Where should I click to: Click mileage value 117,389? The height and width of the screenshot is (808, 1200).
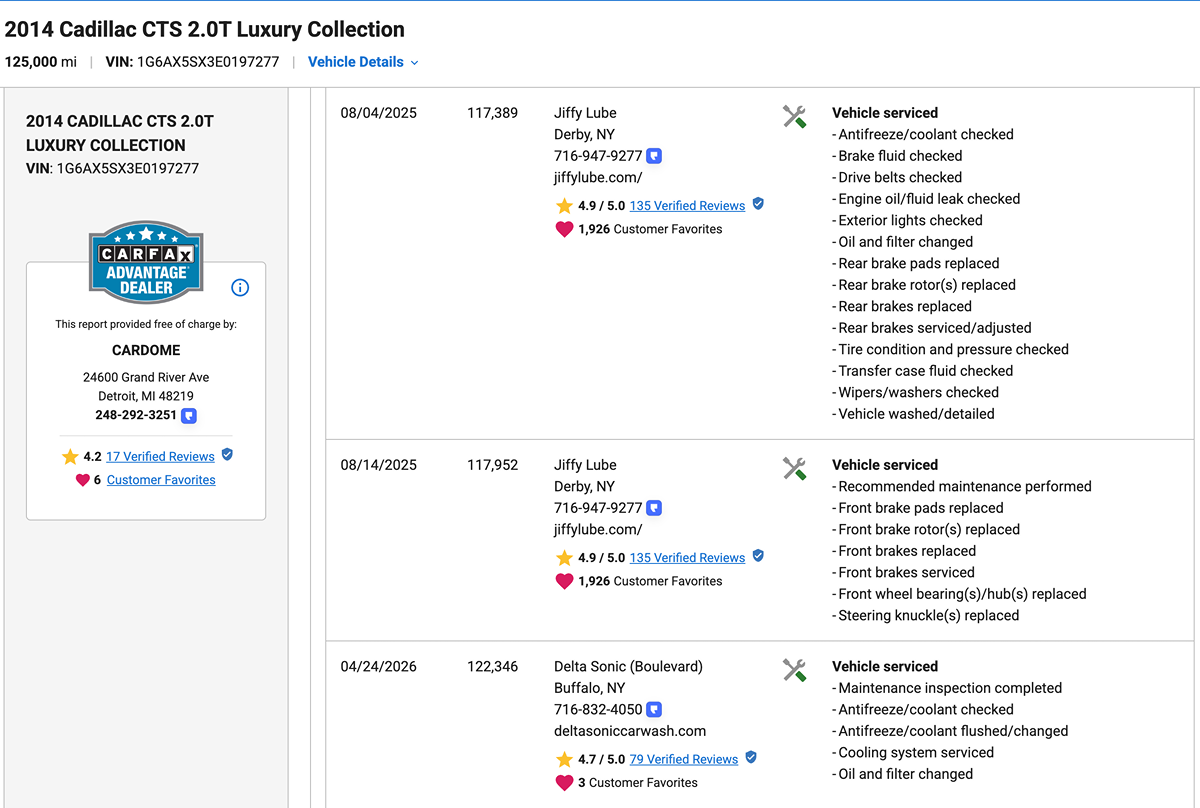pos(492,113)
